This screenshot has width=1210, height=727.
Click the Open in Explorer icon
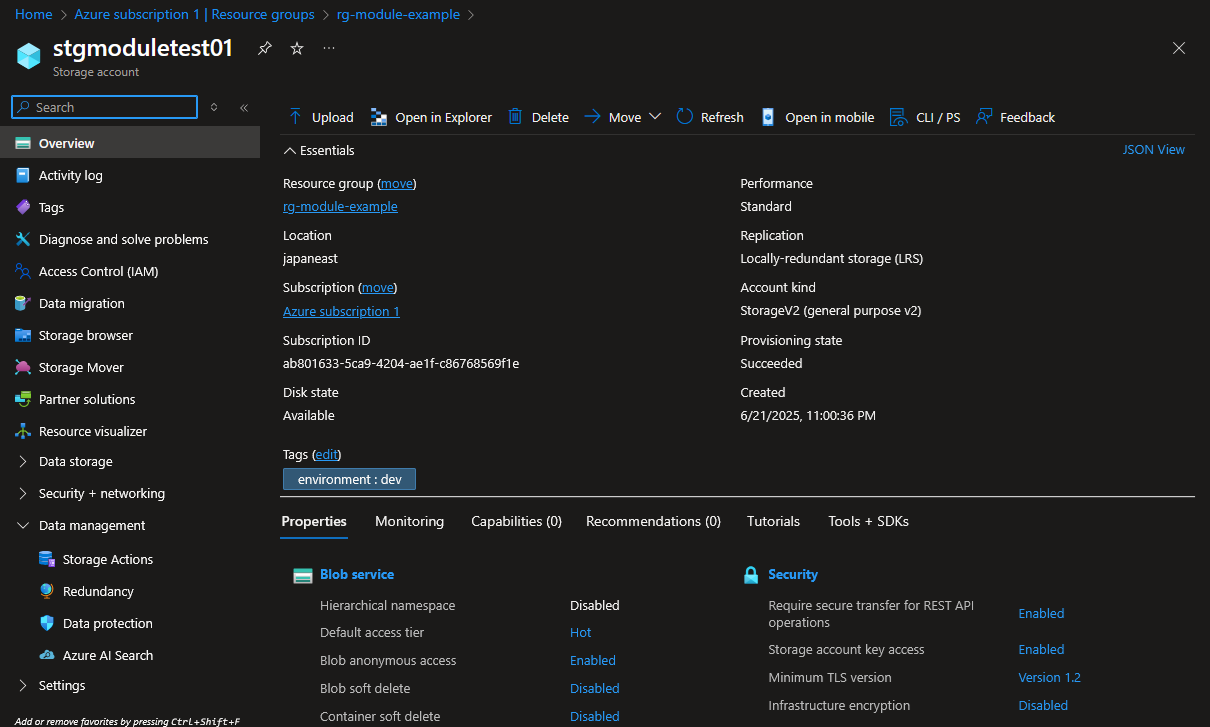click(379, 117)
